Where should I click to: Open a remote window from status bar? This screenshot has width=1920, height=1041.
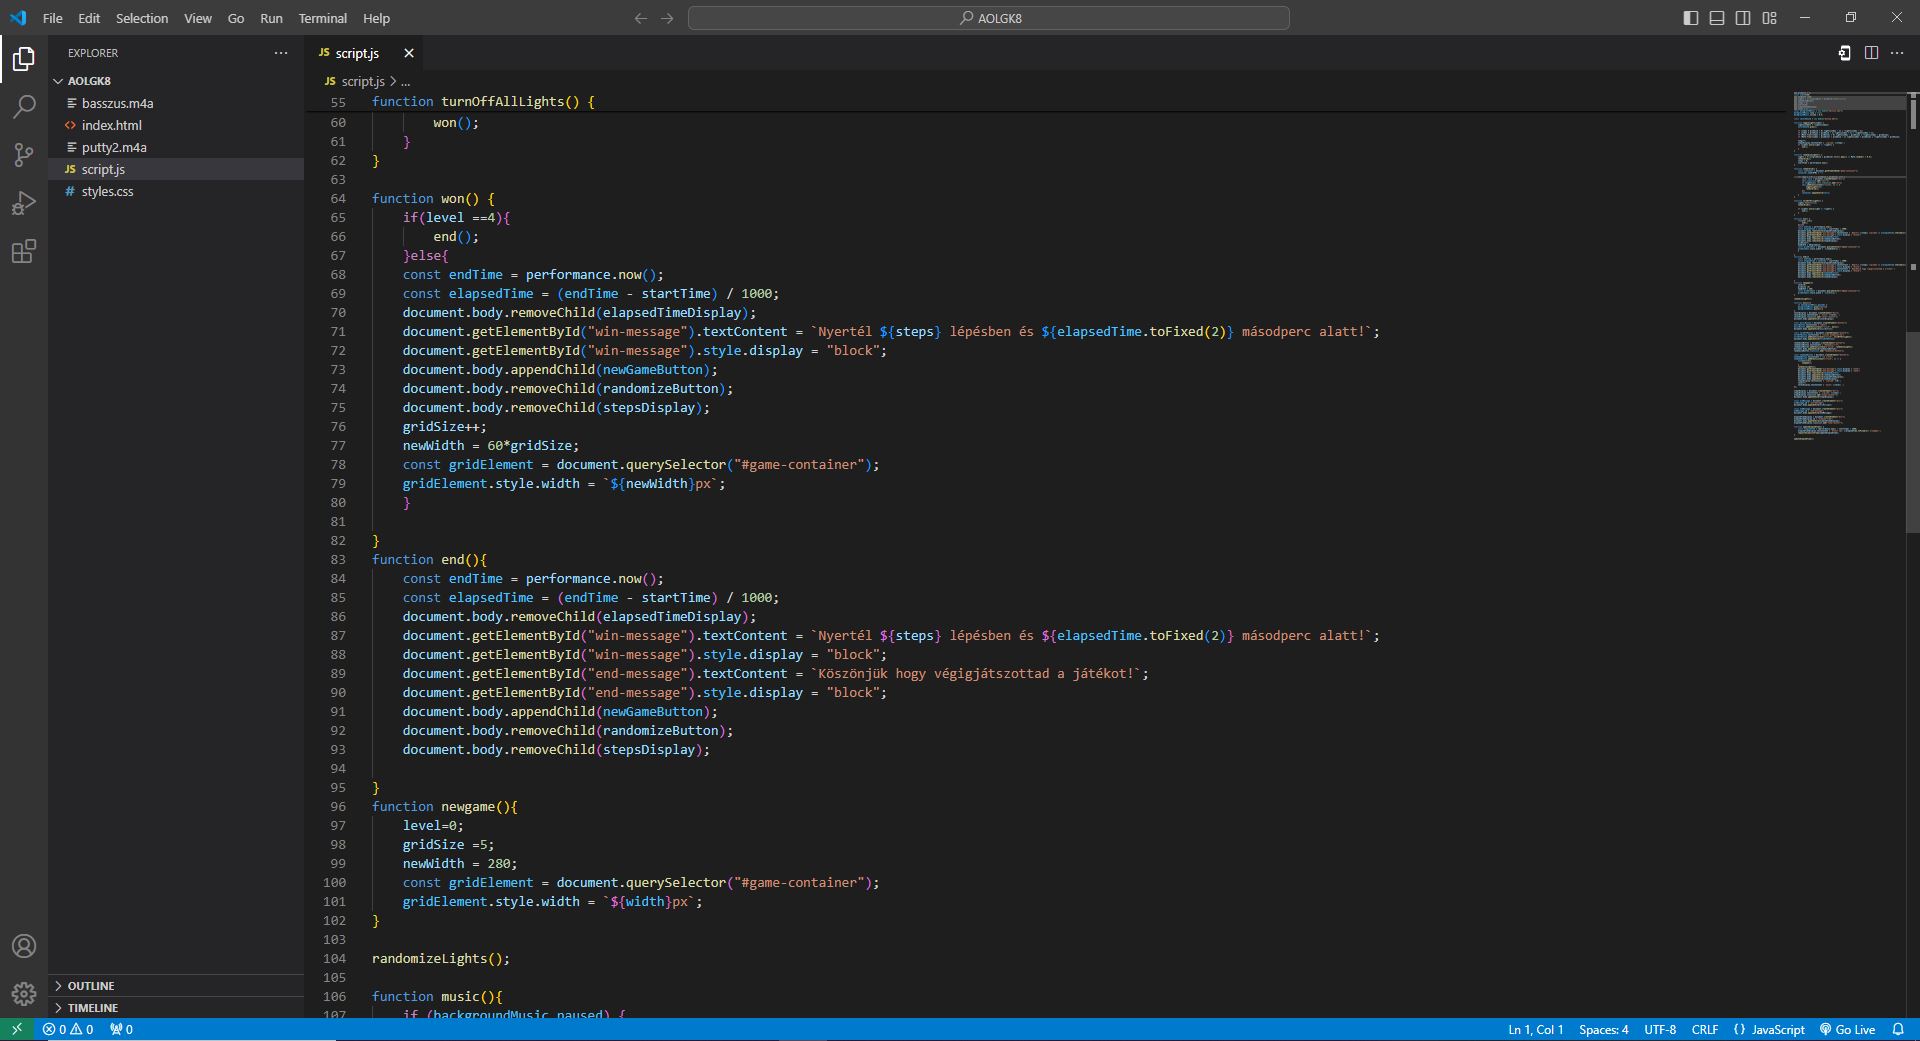pyautogui.click(x=16, y=1029)
